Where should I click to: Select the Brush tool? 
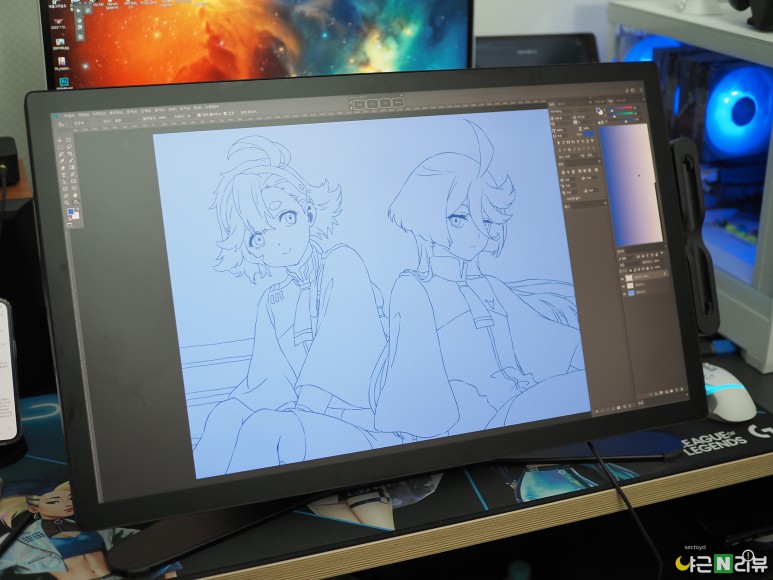(71, 161)
